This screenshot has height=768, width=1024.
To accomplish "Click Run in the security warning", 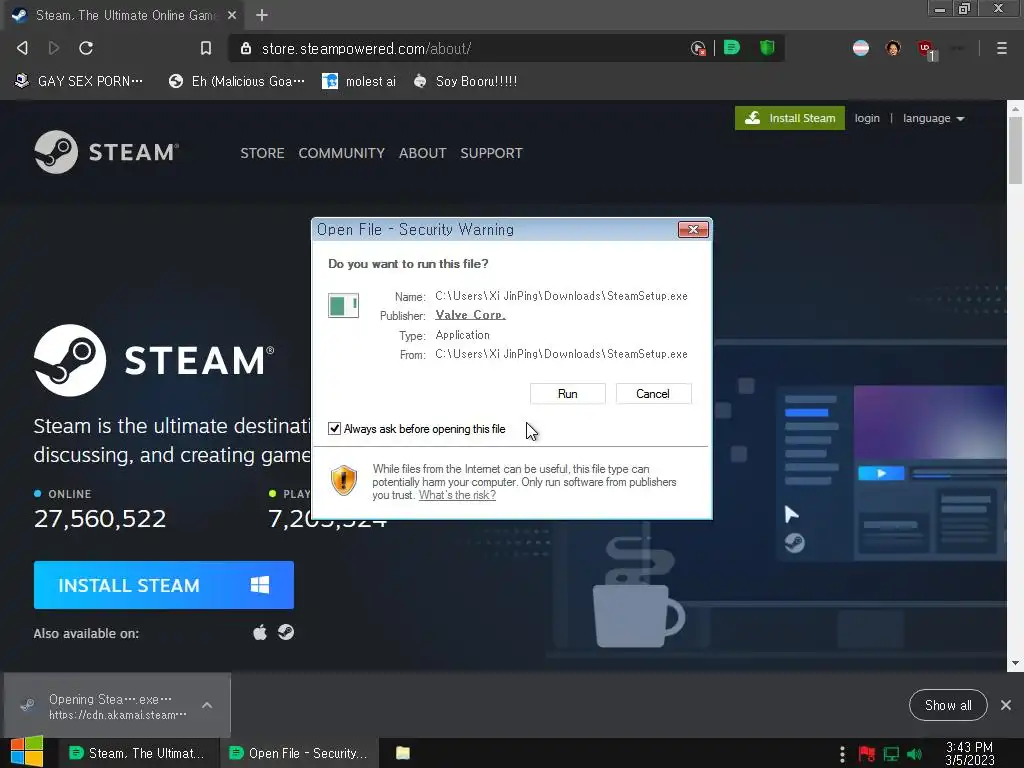I will point(568,394).
